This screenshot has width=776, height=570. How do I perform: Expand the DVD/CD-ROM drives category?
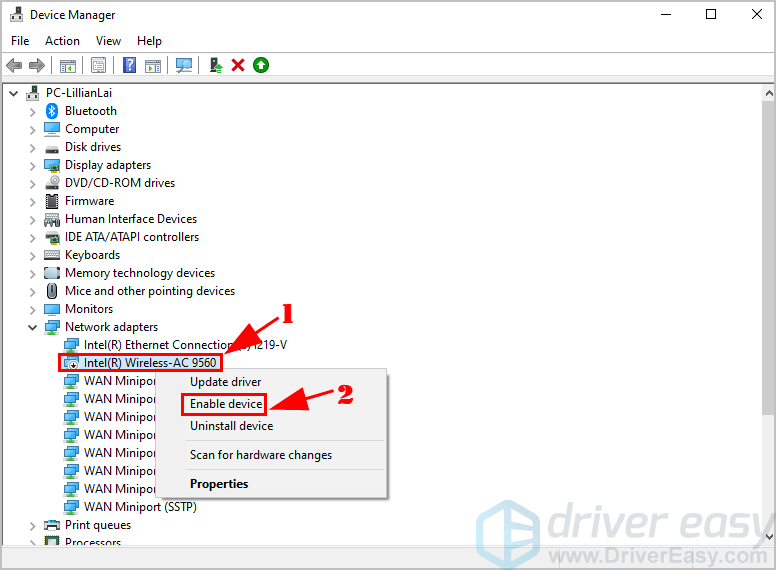pyautogui.click(x=33, y=184)
